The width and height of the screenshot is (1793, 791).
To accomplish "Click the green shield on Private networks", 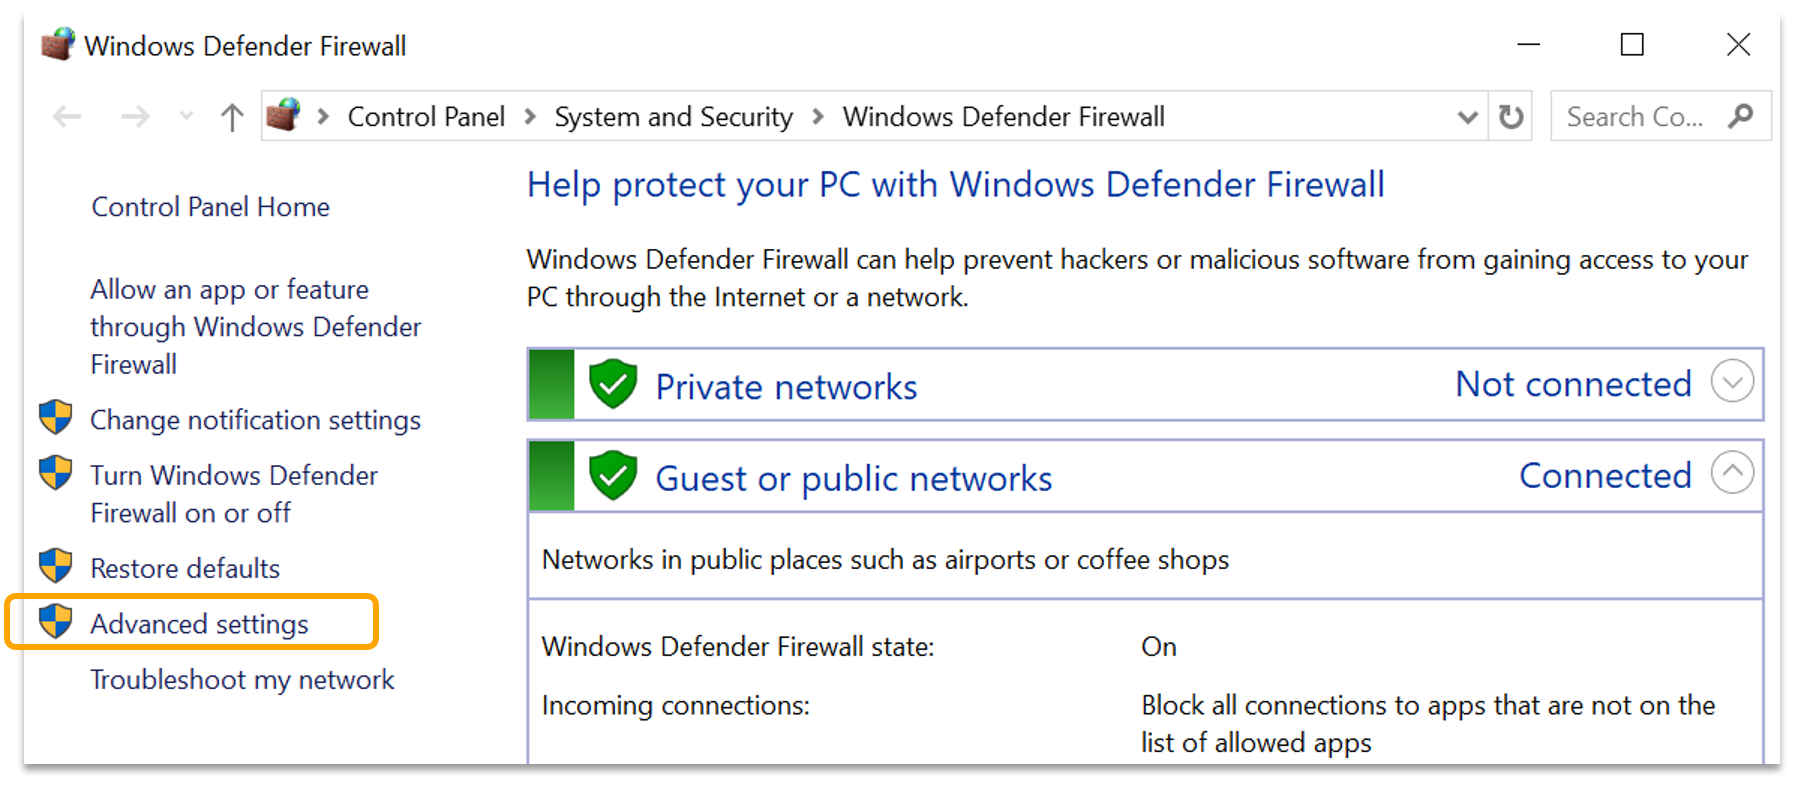I will 613,384.
